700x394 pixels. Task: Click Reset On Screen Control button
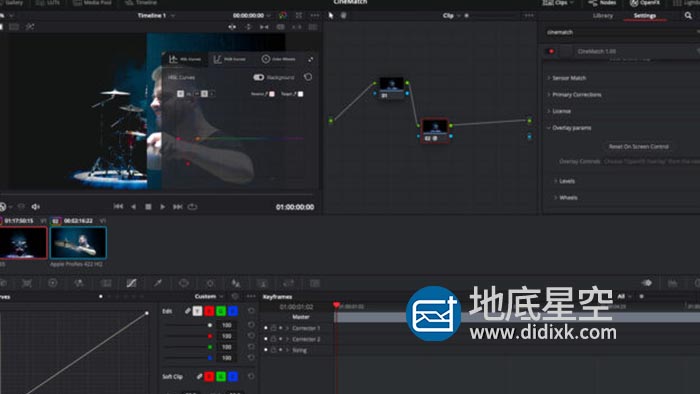click(x=638, y=146)
